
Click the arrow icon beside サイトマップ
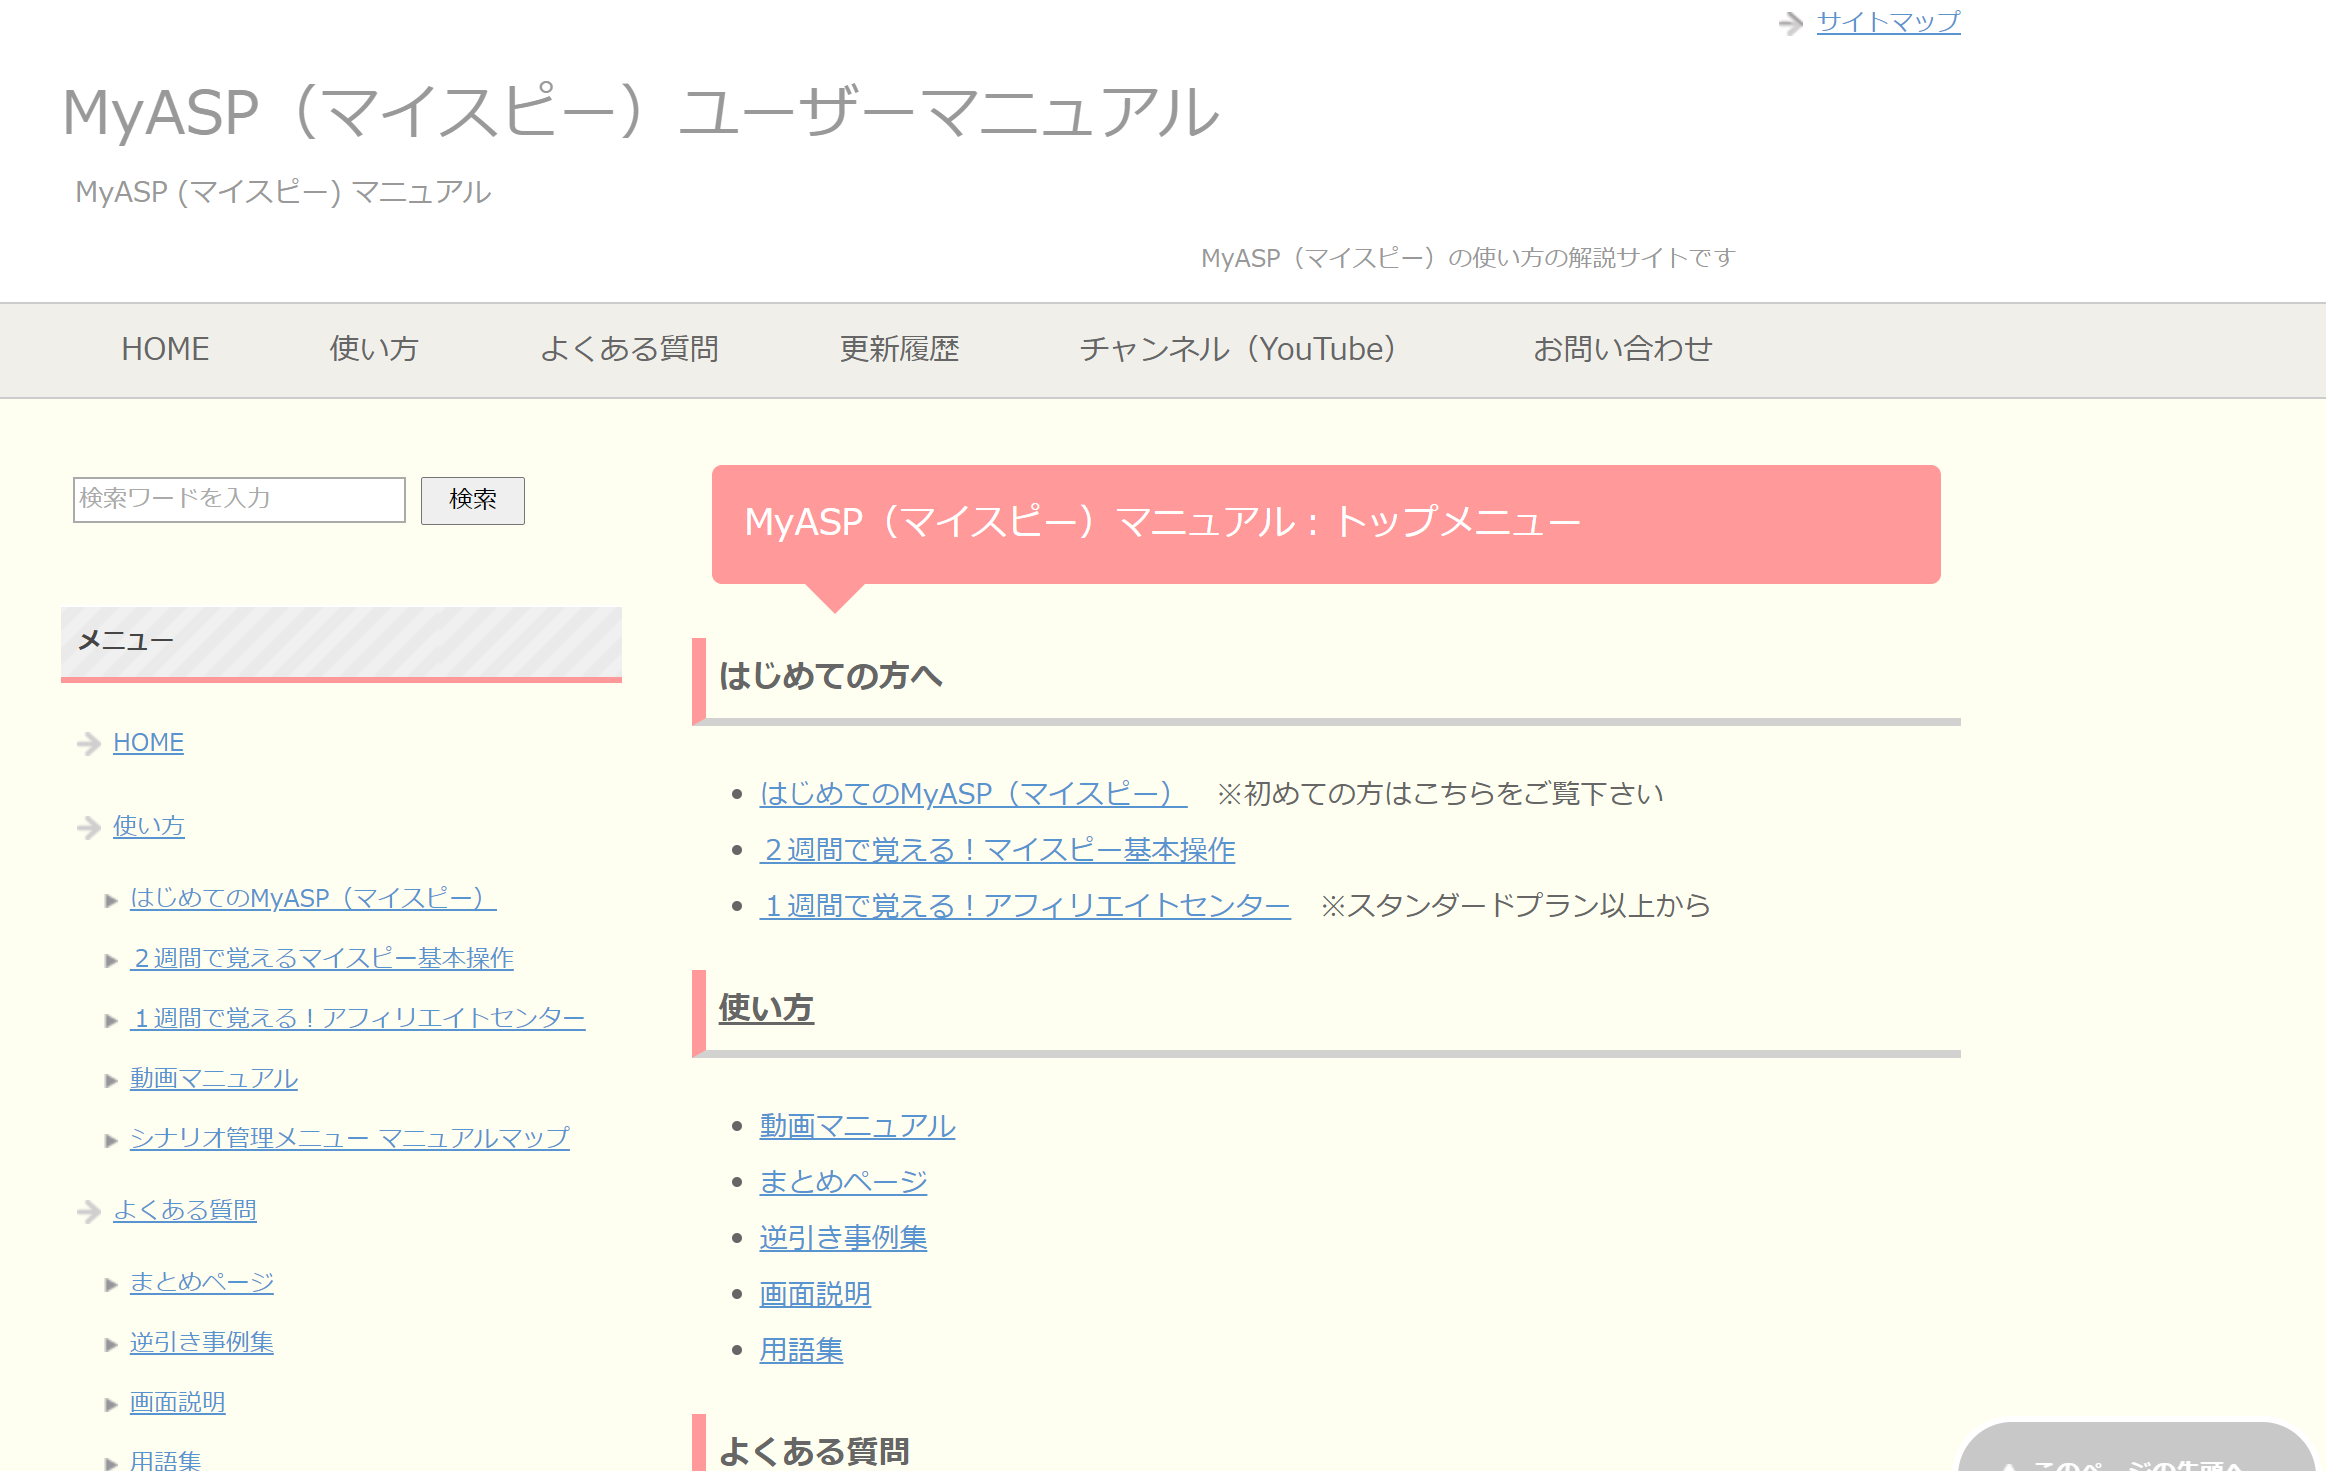coord(1790,23)
